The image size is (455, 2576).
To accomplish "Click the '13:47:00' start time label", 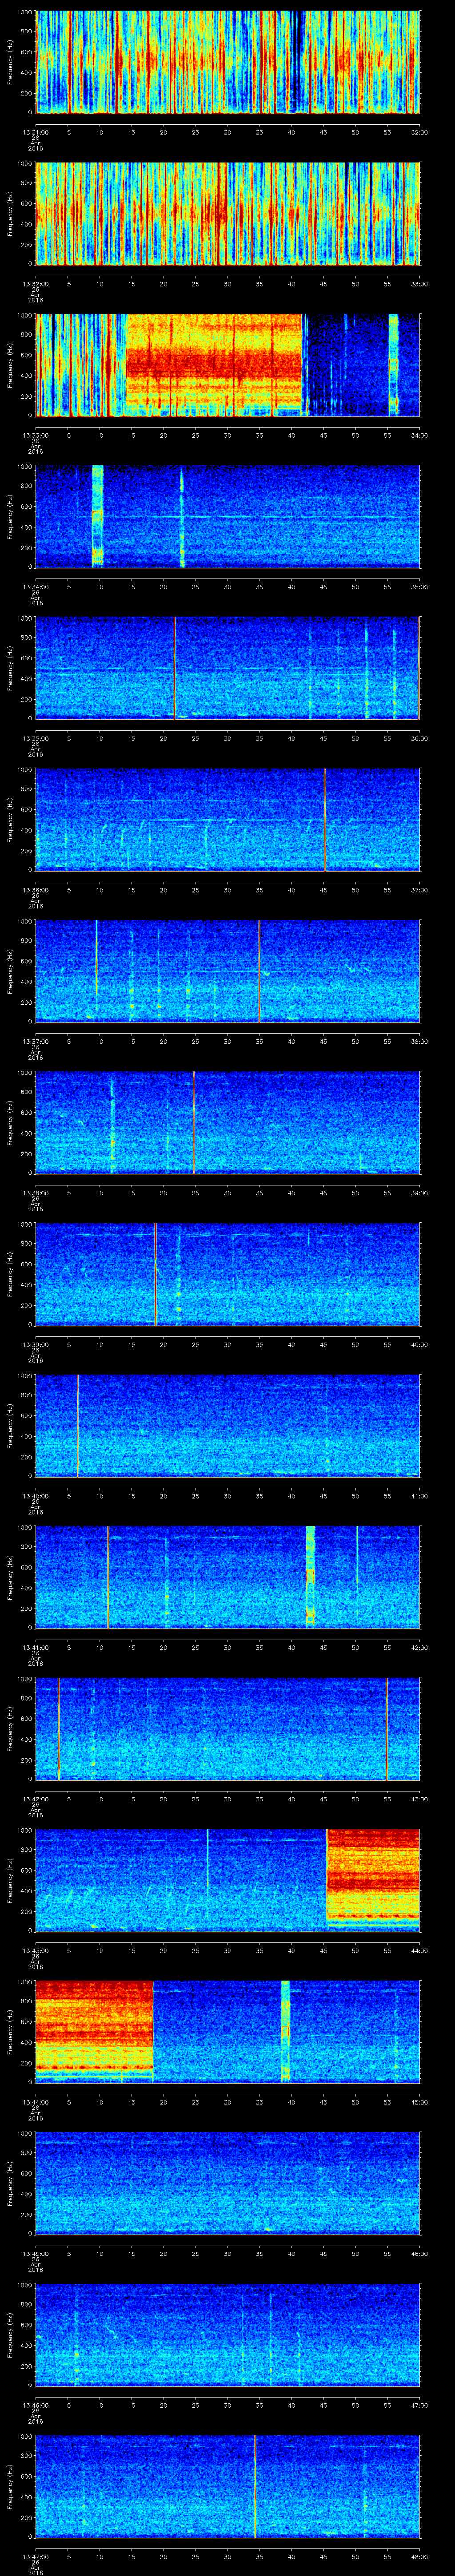I will click(x=35, y=2556).
